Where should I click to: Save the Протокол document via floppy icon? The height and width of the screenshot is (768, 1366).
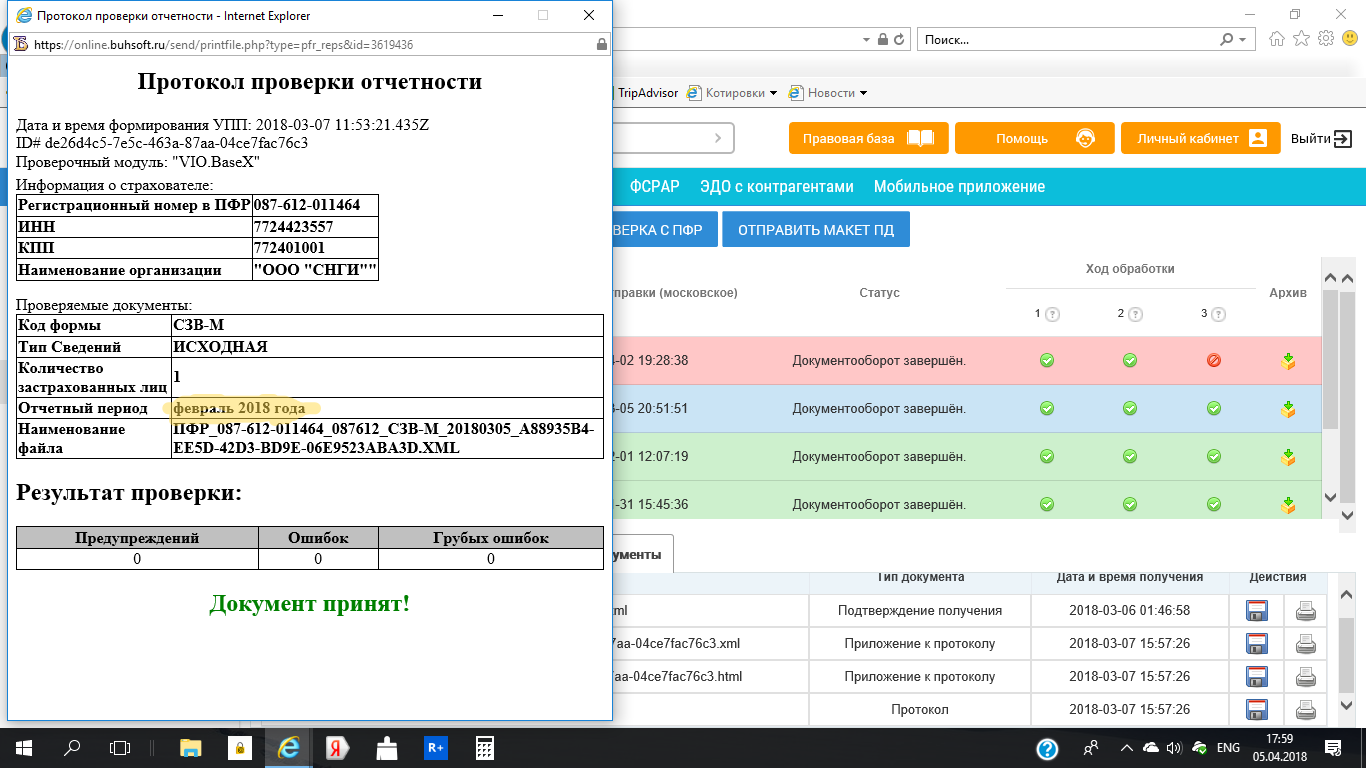1256,710
